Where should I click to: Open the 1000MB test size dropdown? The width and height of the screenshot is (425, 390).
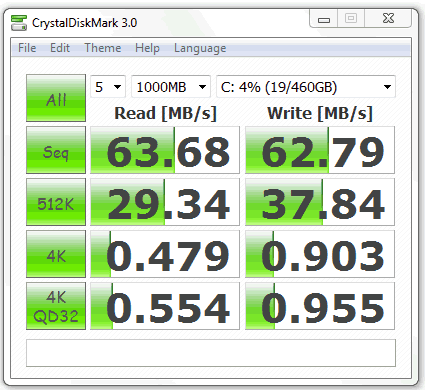pyautogui.click(x=171, y=87)
